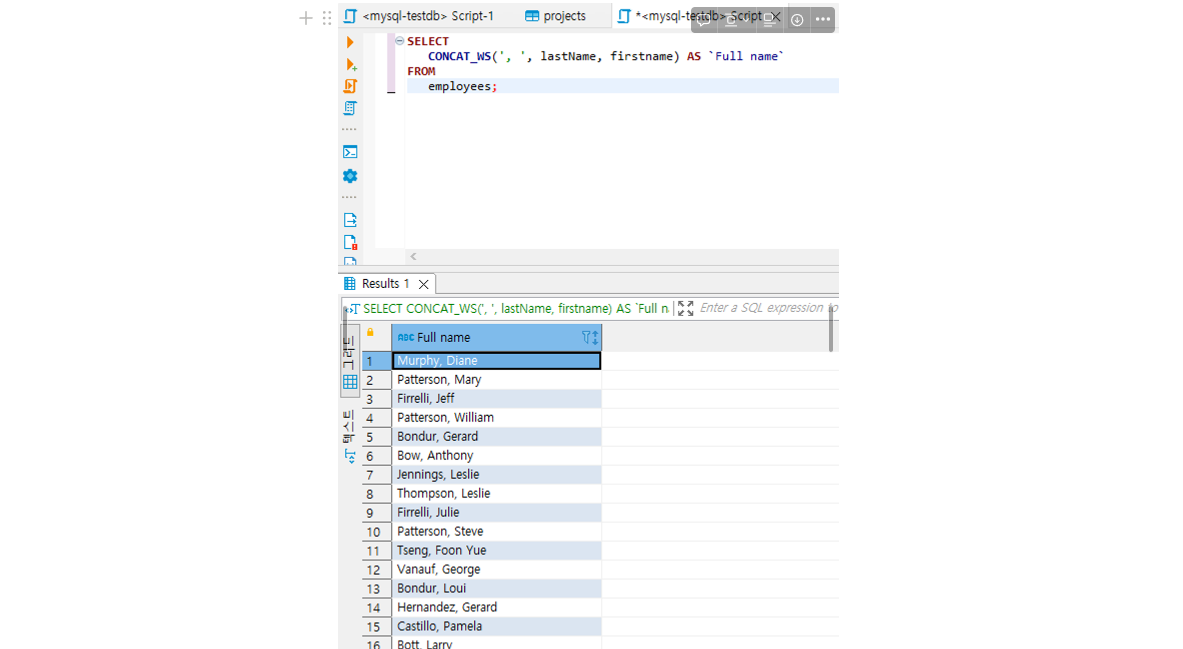Screen dimensions: 1183x649
Task: Click file icon with red badge
Action: pyautogui.click(x=350, y=242)
